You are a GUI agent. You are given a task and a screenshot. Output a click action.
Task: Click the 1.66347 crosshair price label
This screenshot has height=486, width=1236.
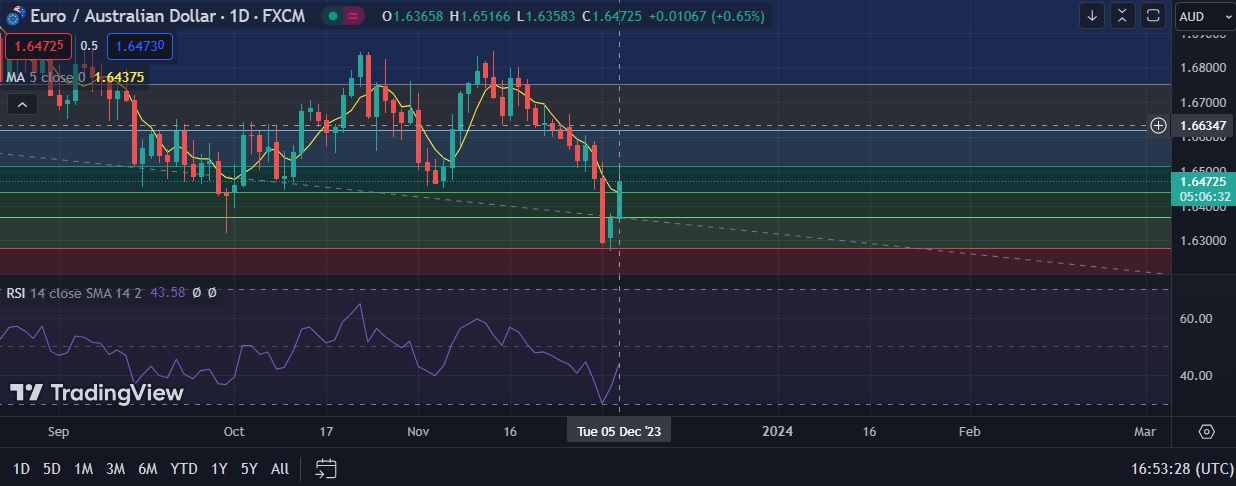pyautogui.click(x=1203, y=126)
